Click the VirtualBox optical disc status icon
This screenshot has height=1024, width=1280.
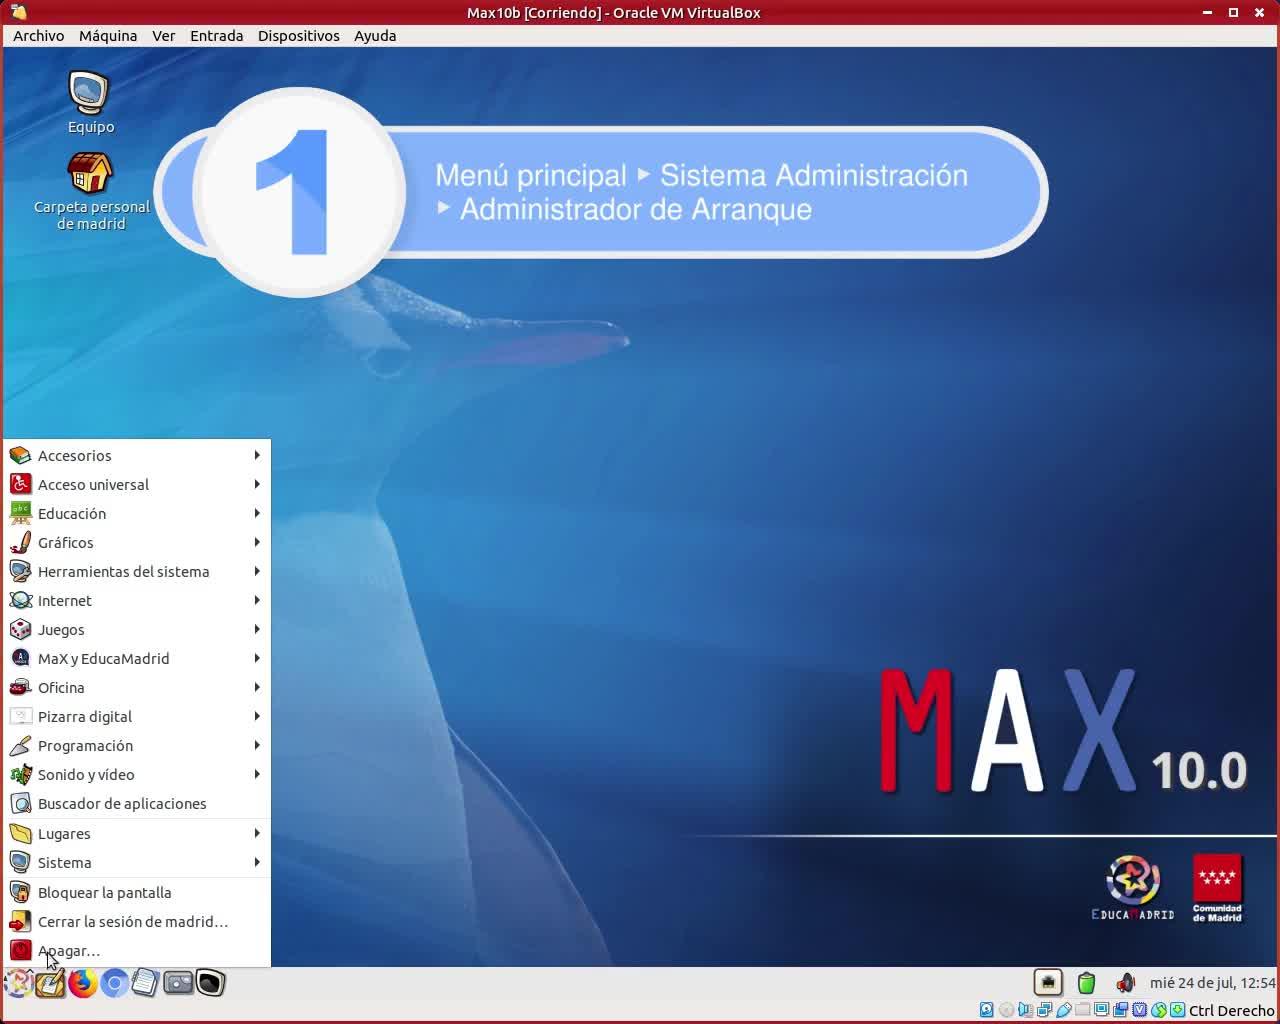pos(1006,1010)
